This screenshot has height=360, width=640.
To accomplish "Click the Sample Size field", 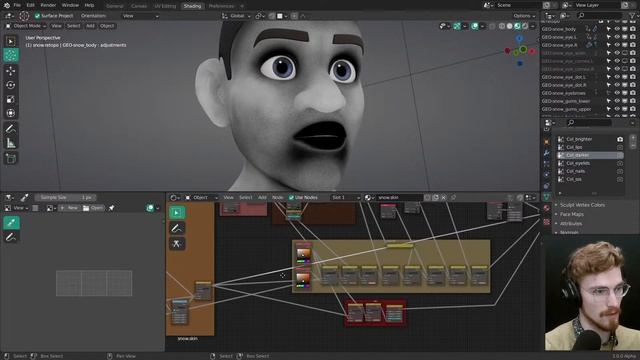I will click(x=65, y=198).
